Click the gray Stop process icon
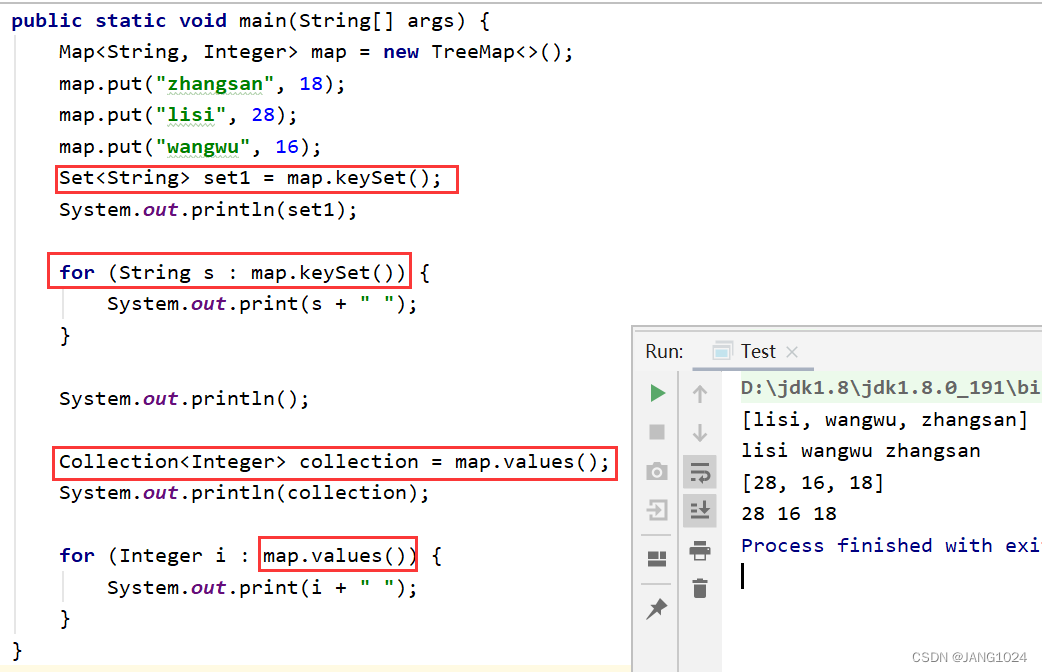Viewport: 1042px width, 672px height. [x=657, y=432]
